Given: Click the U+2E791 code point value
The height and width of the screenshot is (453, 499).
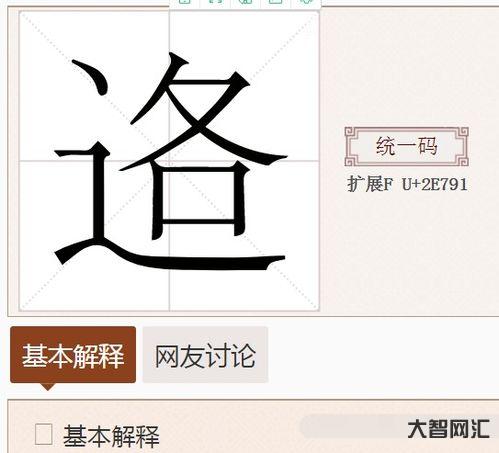Looking at the screenshot, I should pos(435,184).
